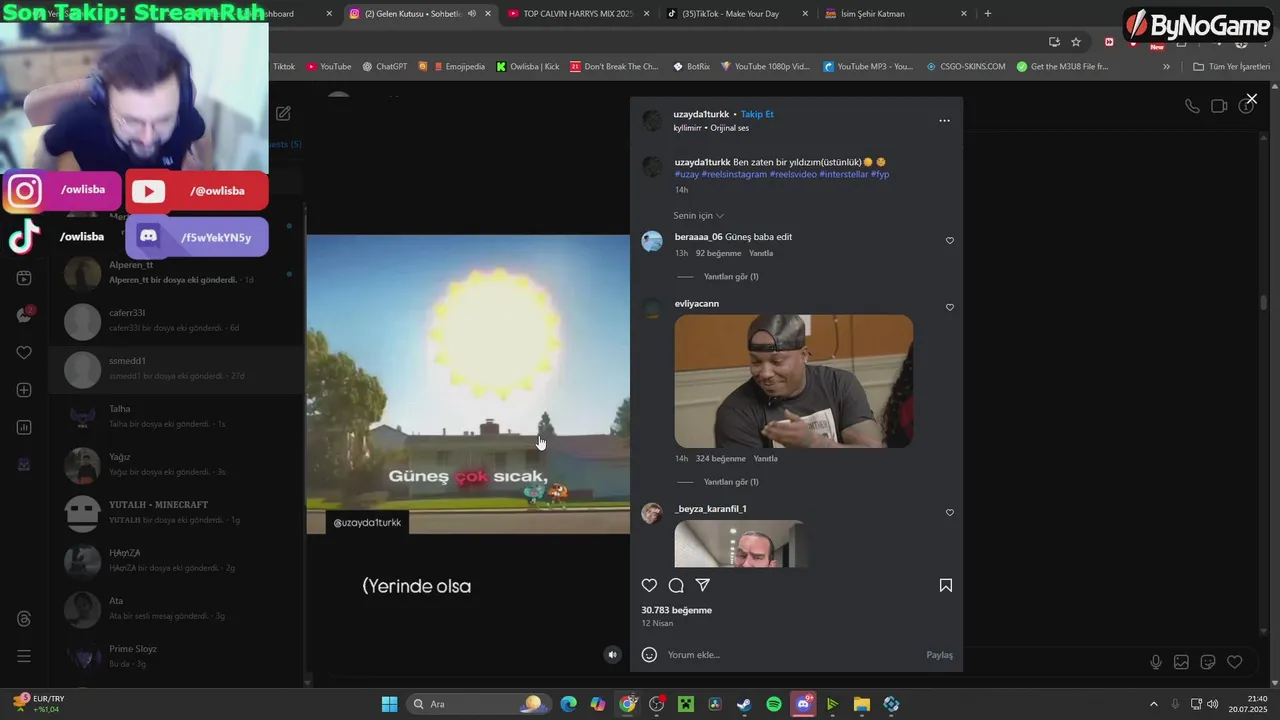1280x720 pixels.
Task: Switch to the 'Gelen Kutusu' Instagram tab
Action: (420, 14)
